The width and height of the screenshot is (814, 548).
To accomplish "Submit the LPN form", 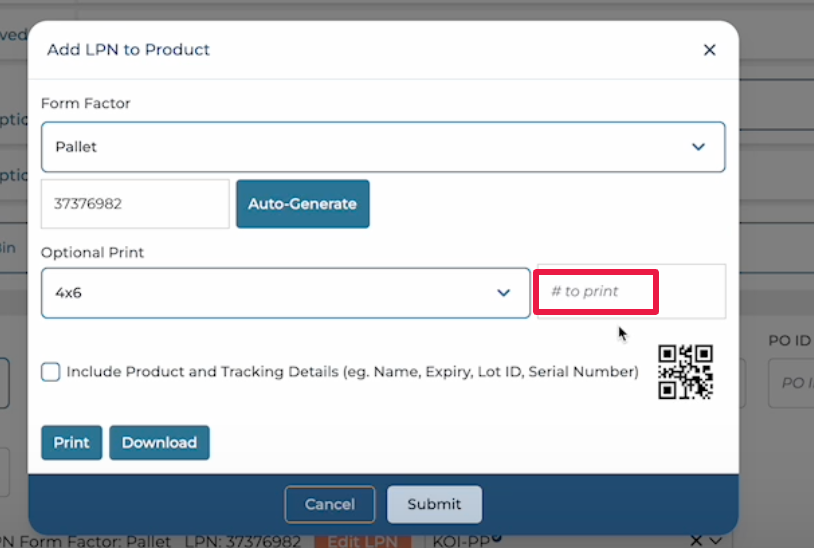I will pyautogui.click(x=434, y=504).
